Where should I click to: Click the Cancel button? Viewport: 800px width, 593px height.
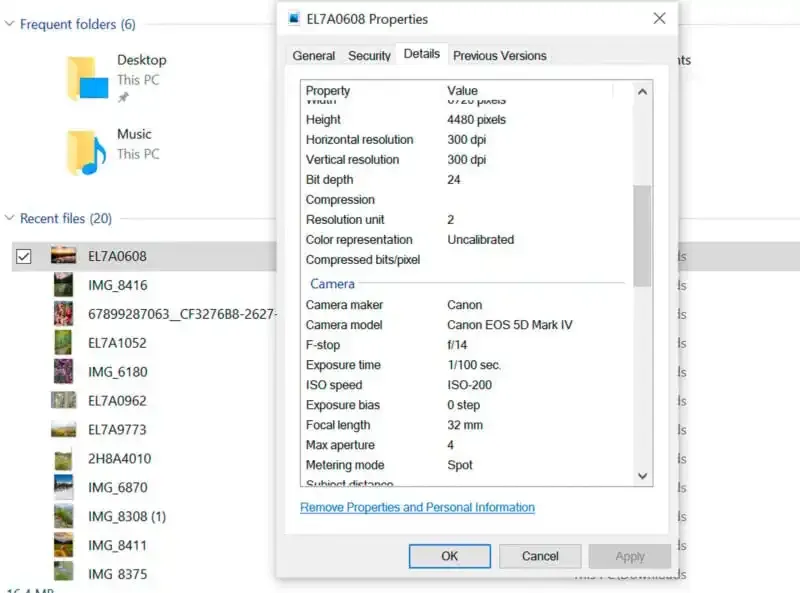pyautogui.click(x=540, y=556)
